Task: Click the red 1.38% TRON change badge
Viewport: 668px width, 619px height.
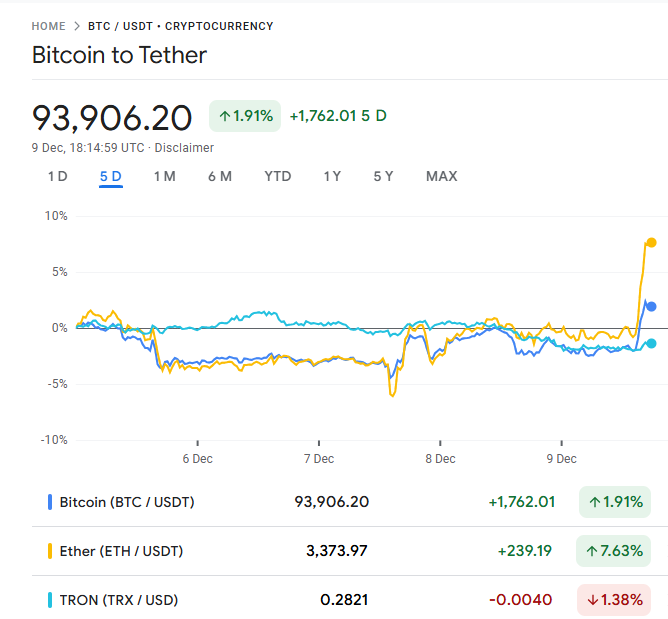Action: pyautogui.click(x=612, y=600)
